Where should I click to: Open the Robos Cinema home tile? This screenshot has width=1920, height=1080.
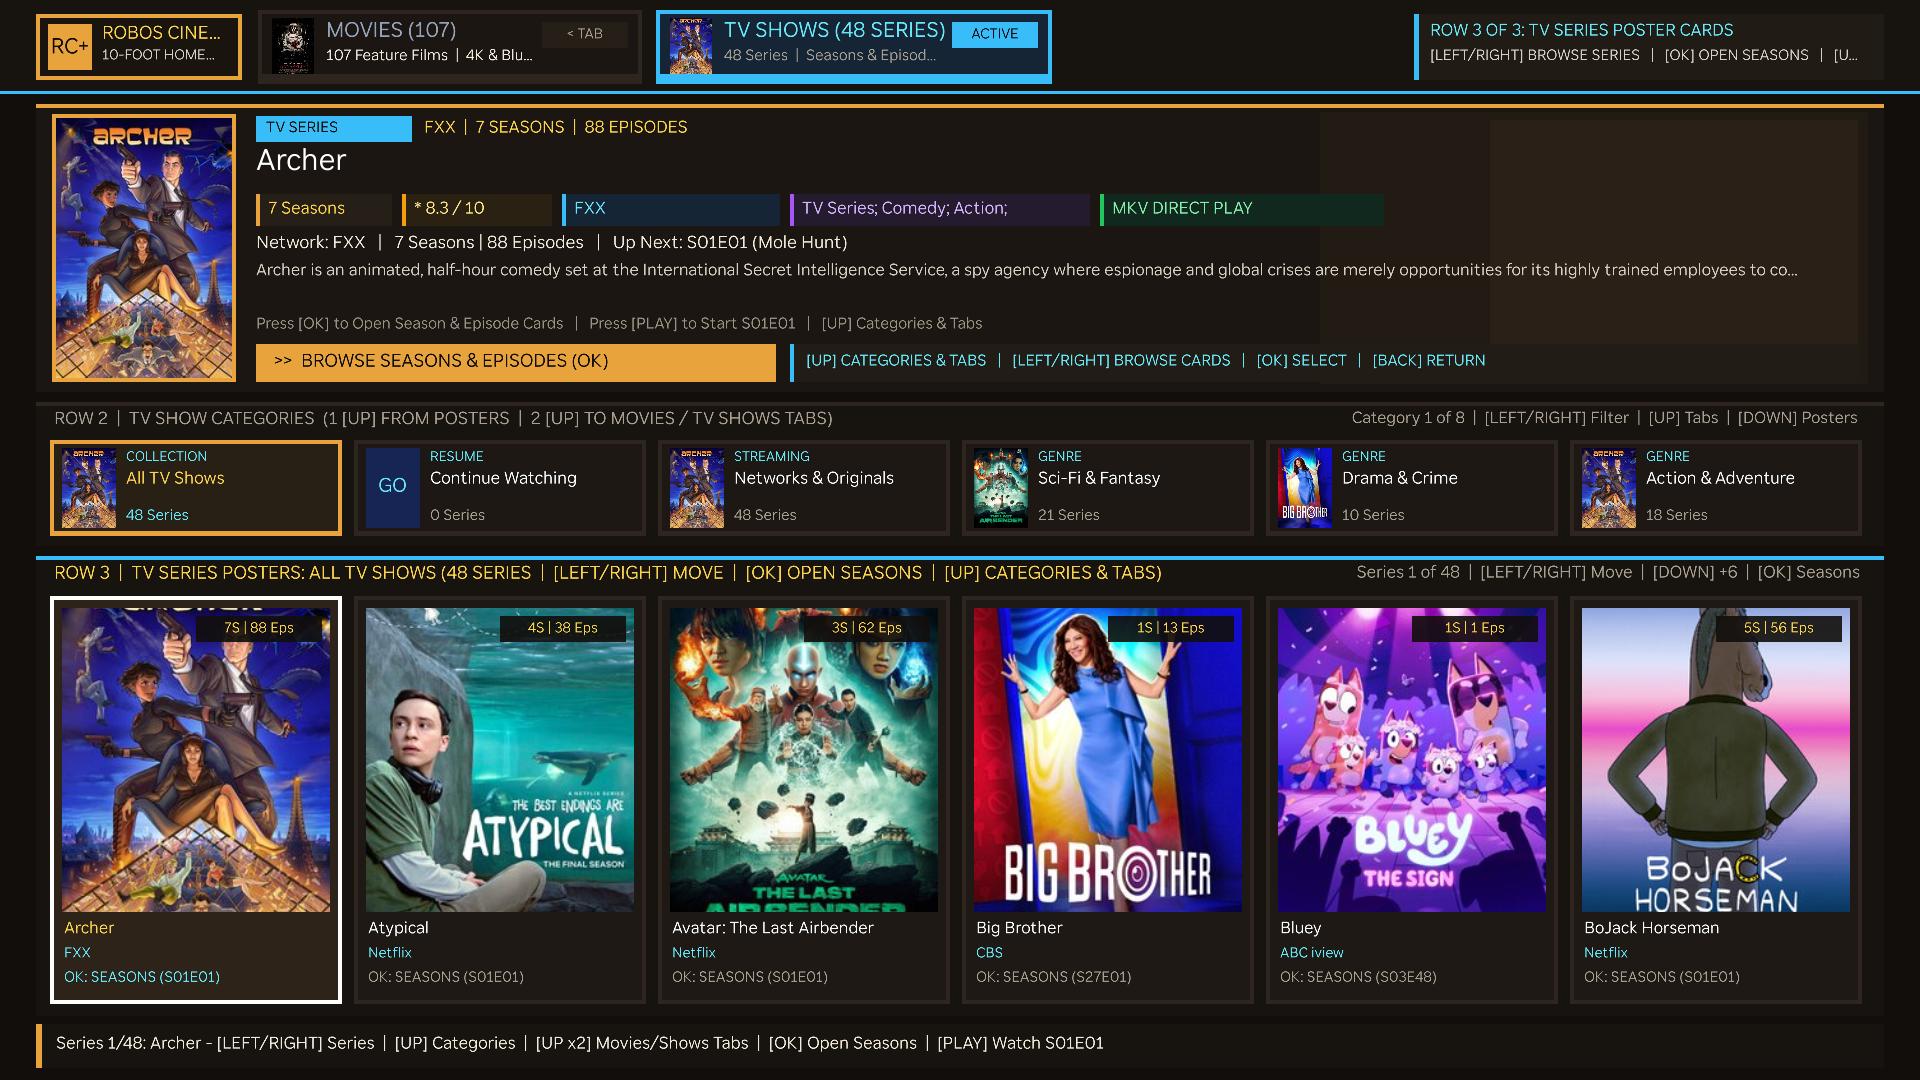[139, 46]
